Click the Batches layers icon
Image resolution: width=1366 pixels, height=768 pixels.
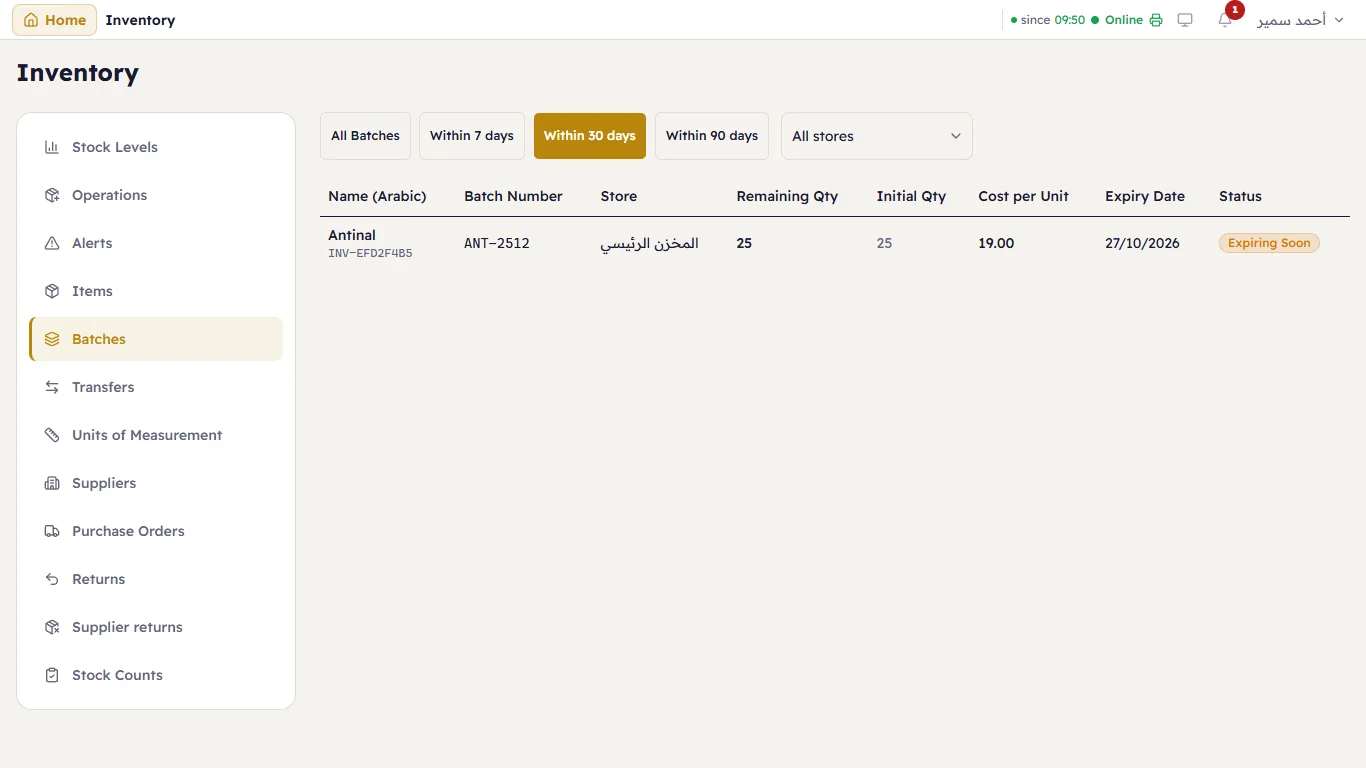click(52, 339)
